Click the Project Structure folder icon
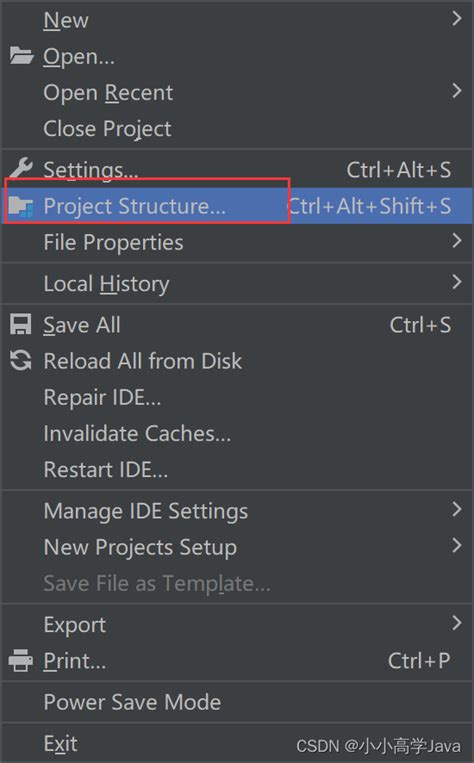 click(x=21, y=206)
